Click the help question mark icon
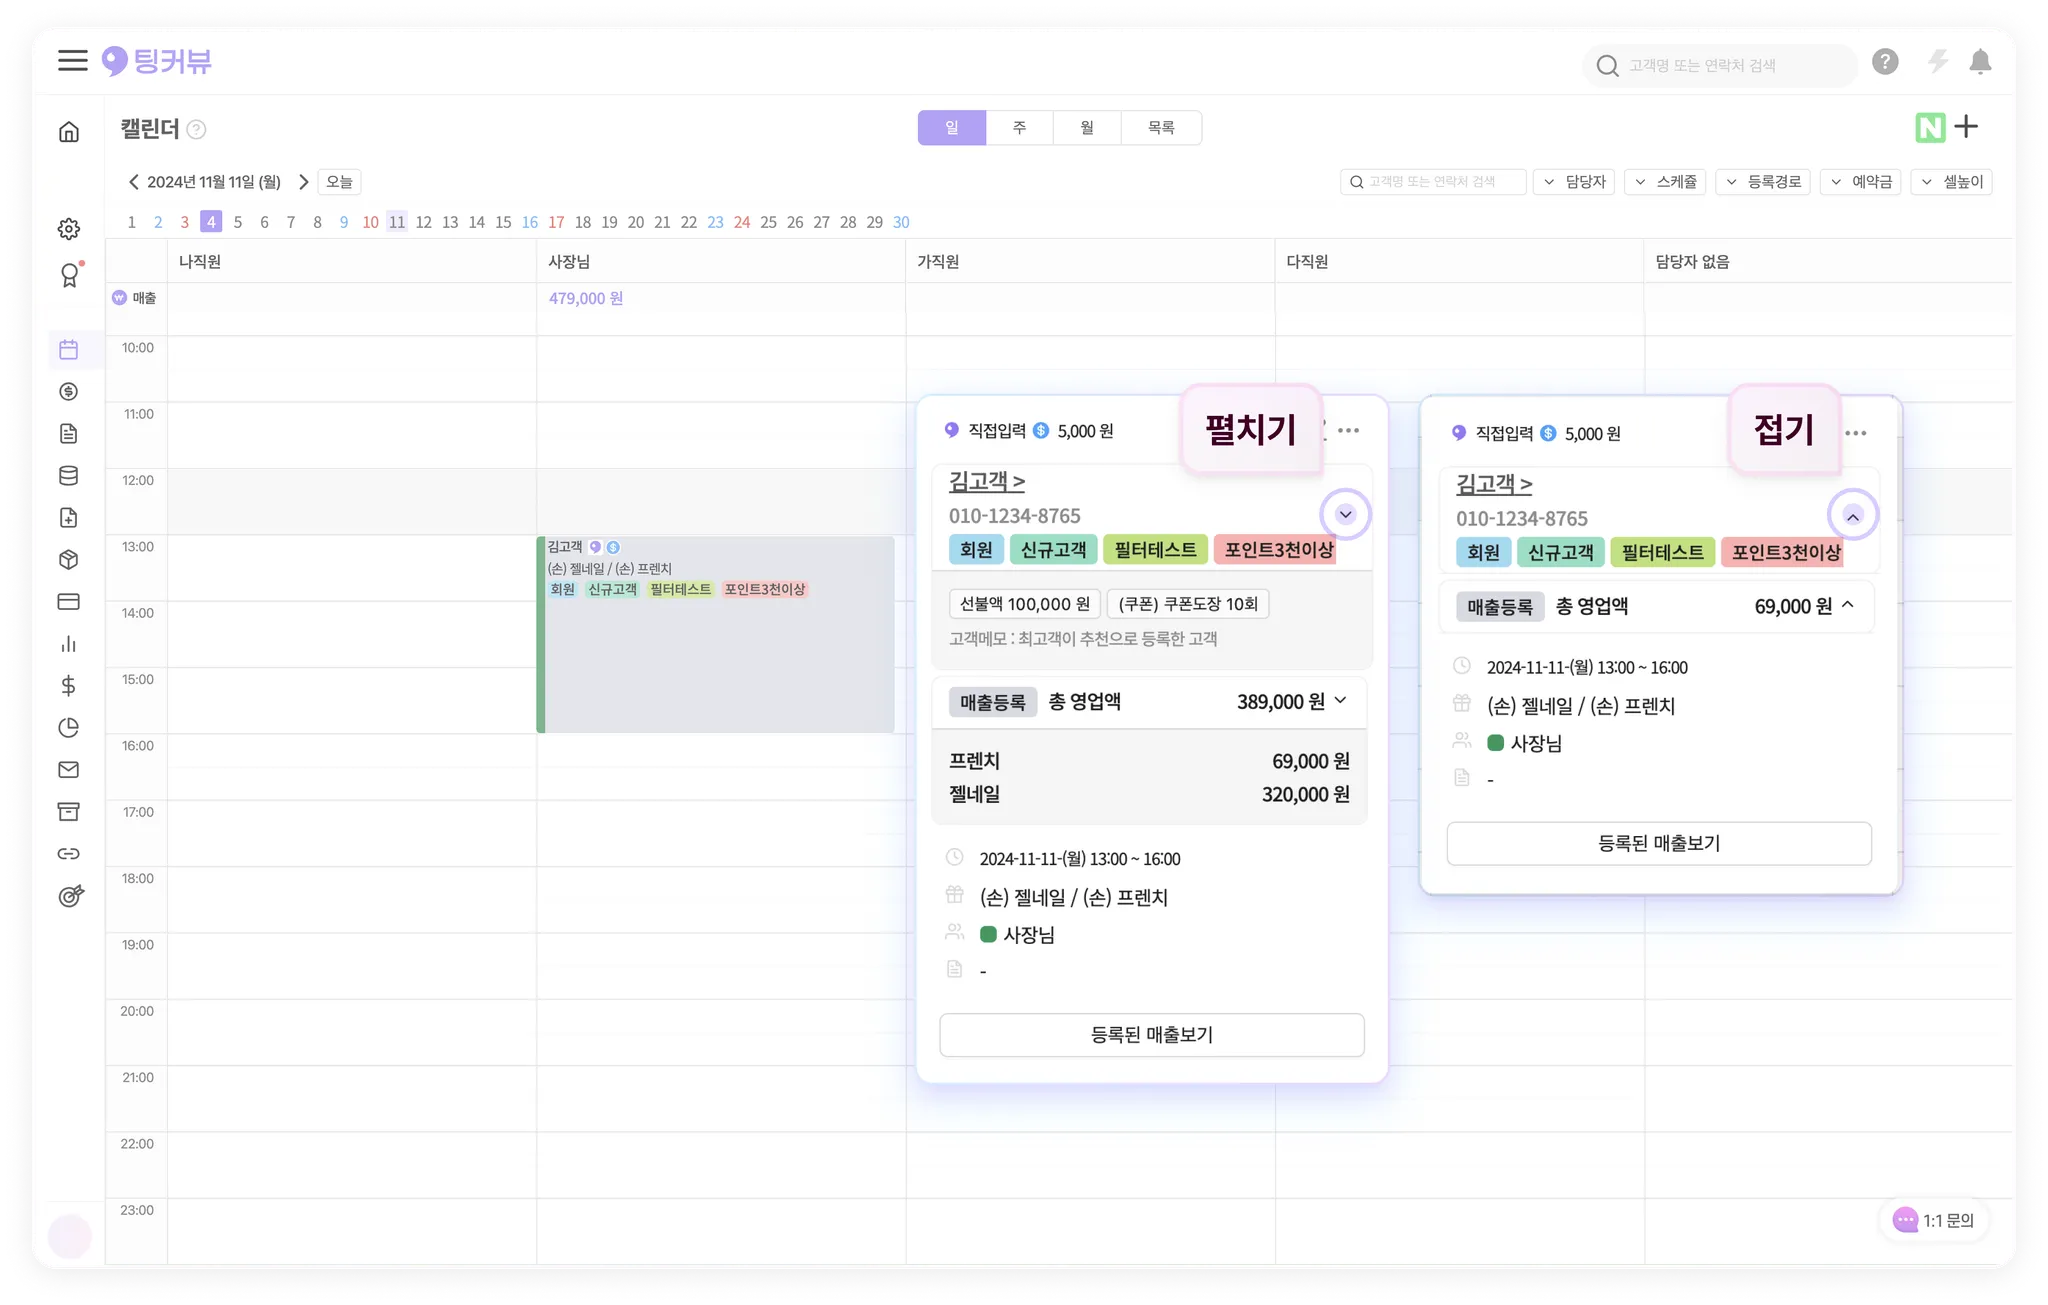Viewport: 2048px width, 1305px height. tap(1885, 62)
